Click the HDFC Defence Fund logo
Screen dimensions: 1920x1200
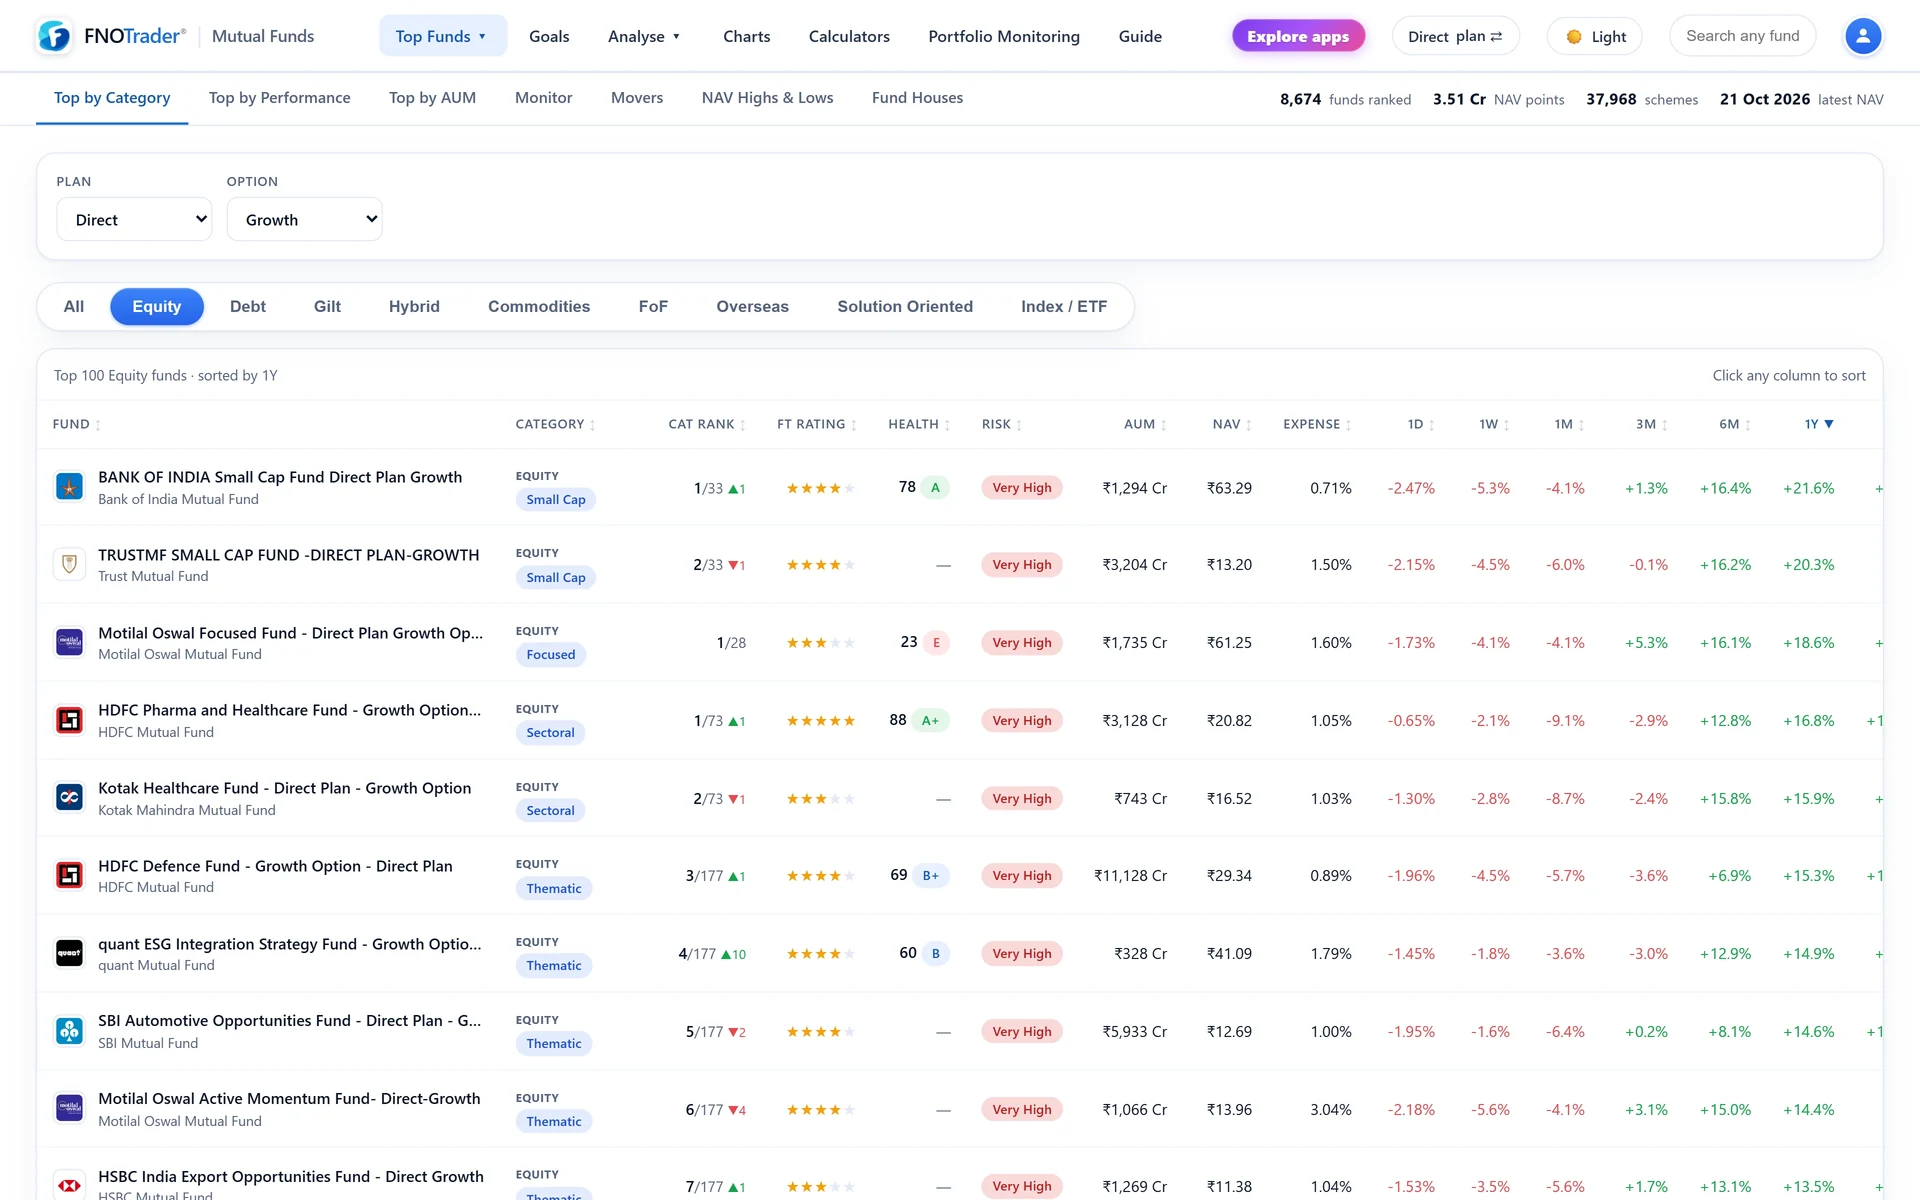(69, 875)
